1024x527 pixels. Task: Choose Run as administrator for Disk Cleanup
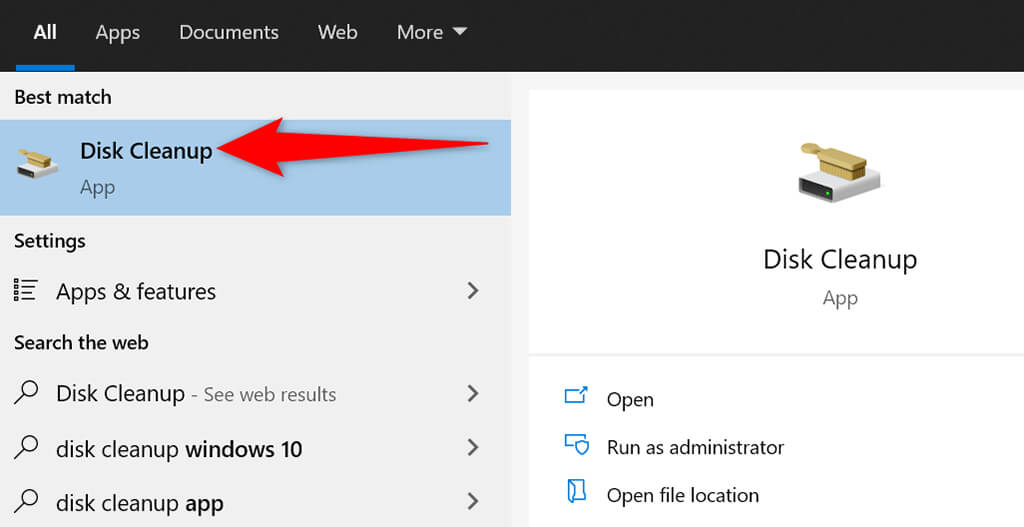point(695,447)
